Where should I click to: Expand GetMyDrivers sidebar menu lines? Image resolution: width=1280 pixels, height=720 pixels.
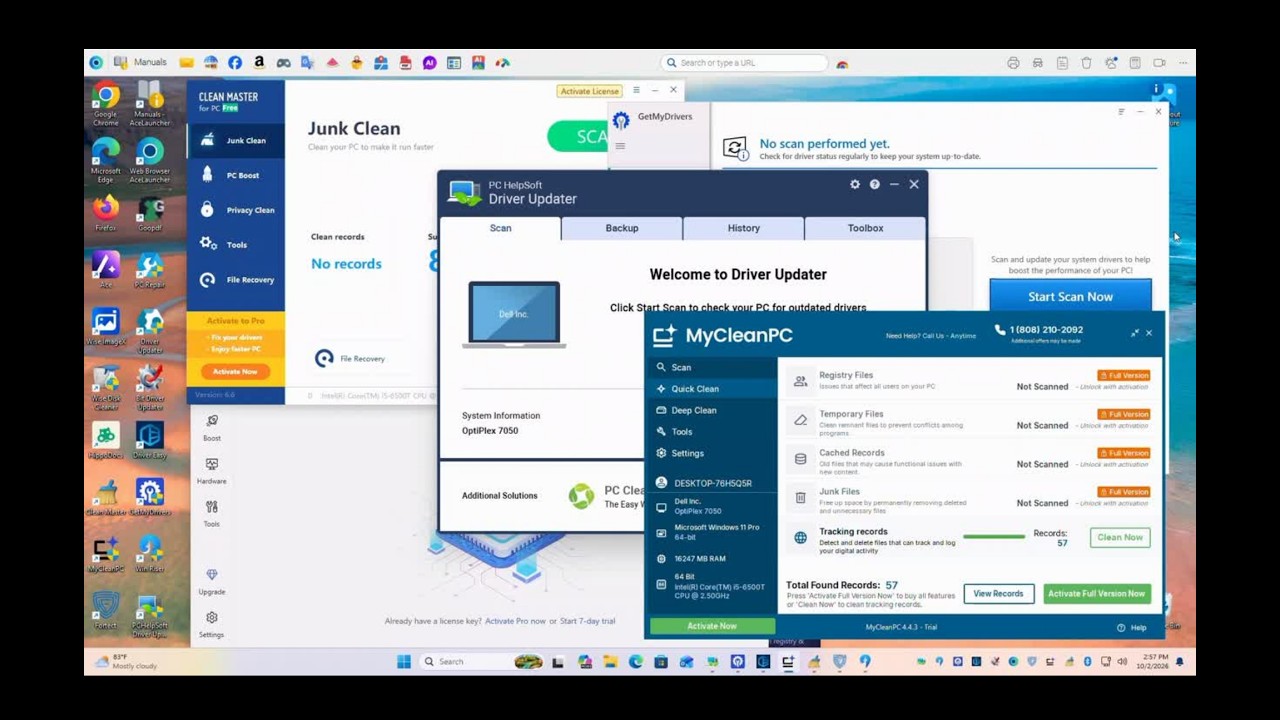(620, 147)
